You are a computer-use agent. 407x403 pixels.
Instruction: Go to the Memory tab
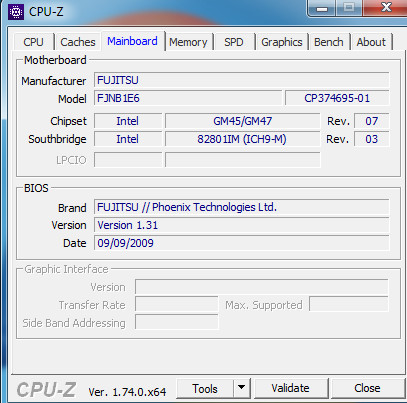(188, 42)
